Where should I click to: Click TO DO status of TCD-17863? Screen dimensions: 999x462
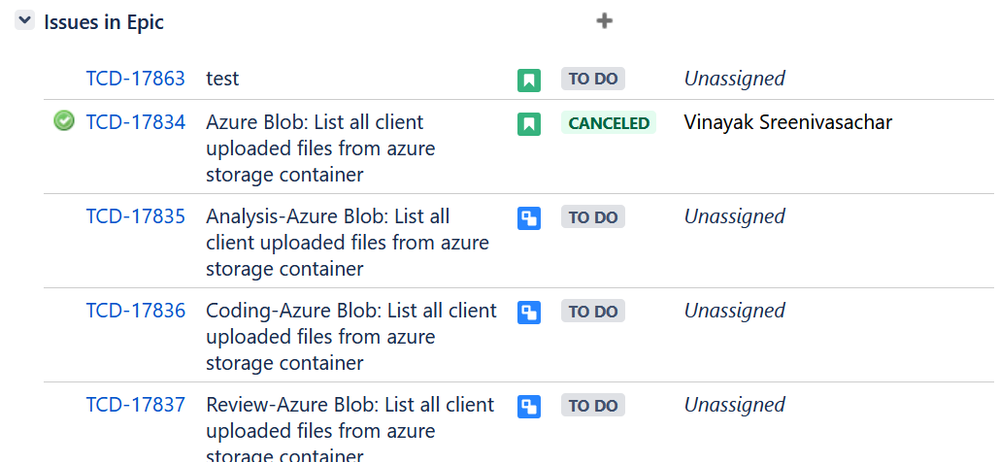(x=593, y=79)
